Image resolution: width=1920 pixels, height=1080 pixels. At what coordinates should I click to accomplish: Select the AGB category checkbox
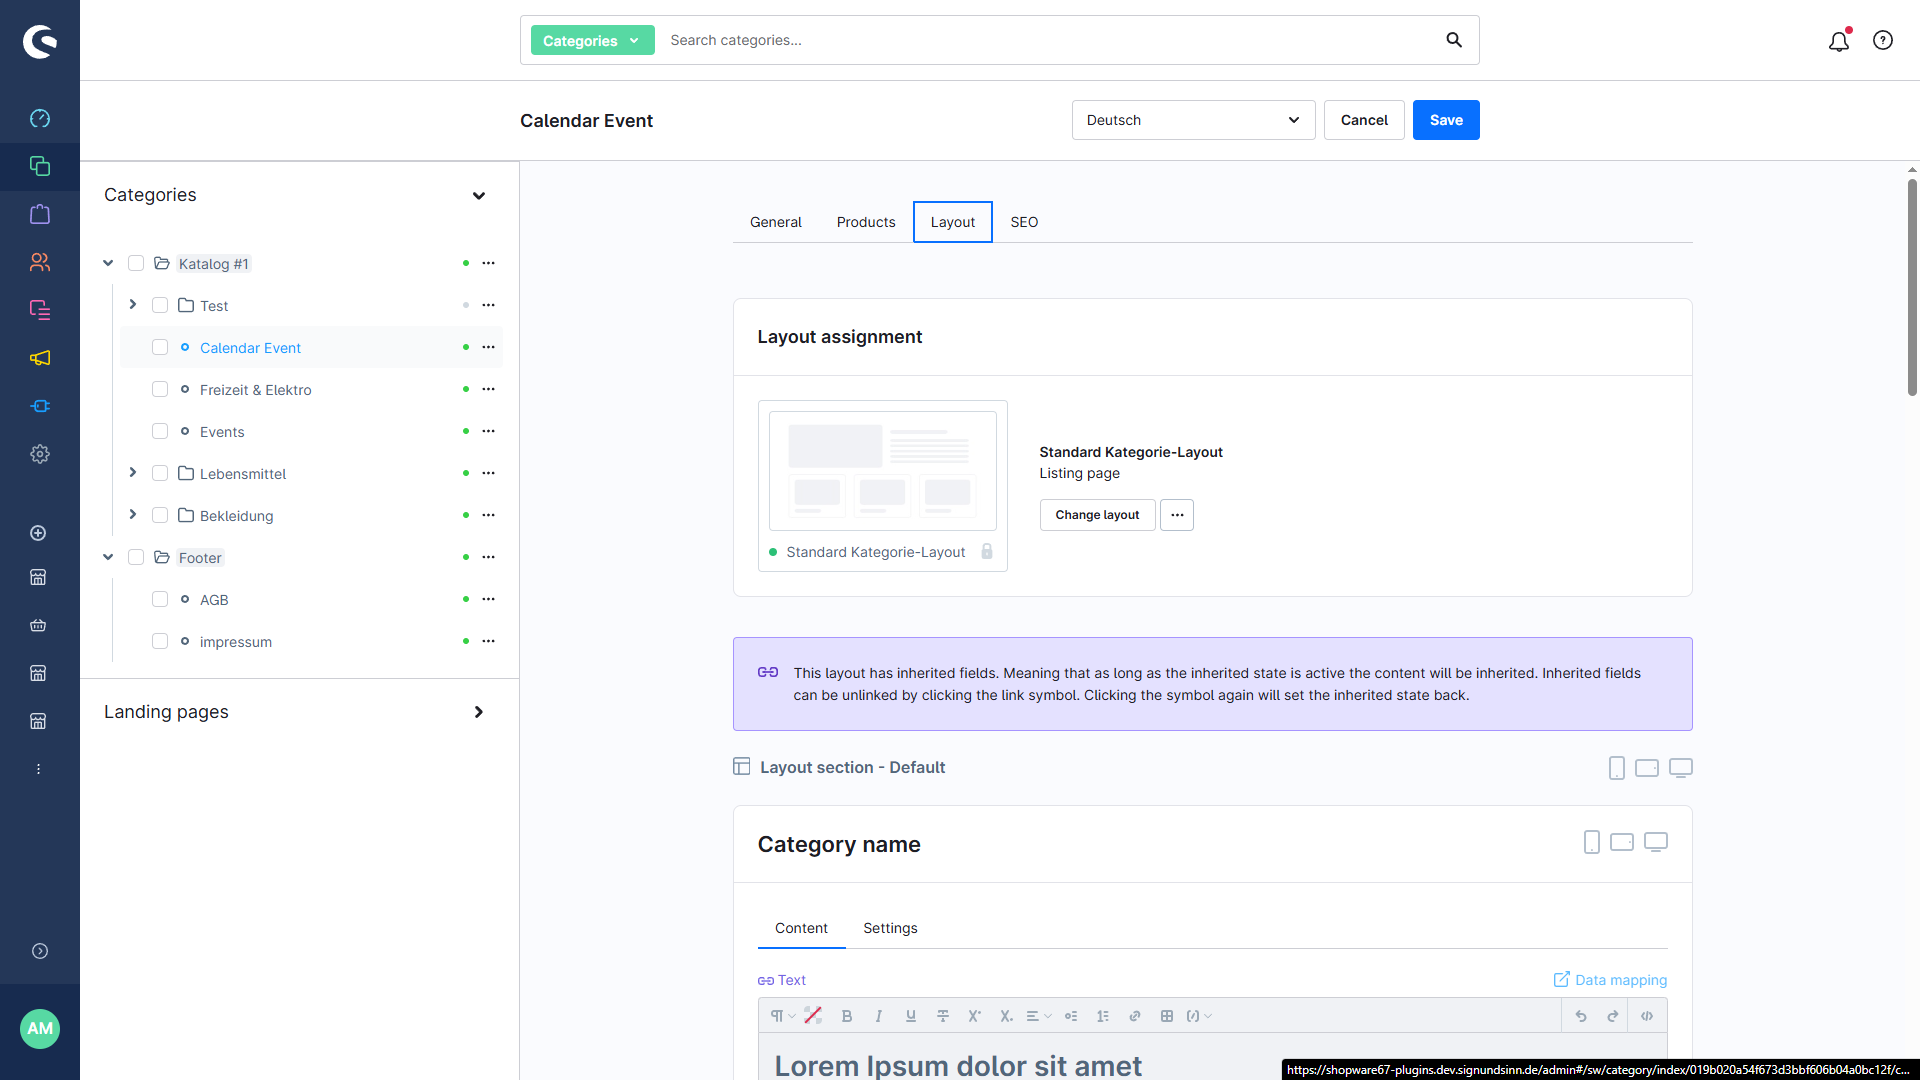click(x=160, y=599)
